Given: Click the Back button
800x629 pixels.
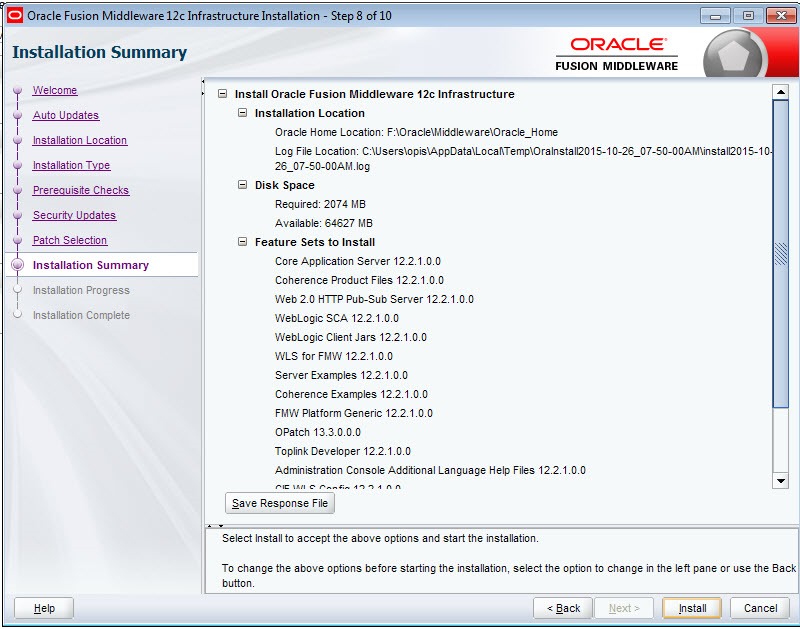Looking at the screenshot, I should 563,608.
